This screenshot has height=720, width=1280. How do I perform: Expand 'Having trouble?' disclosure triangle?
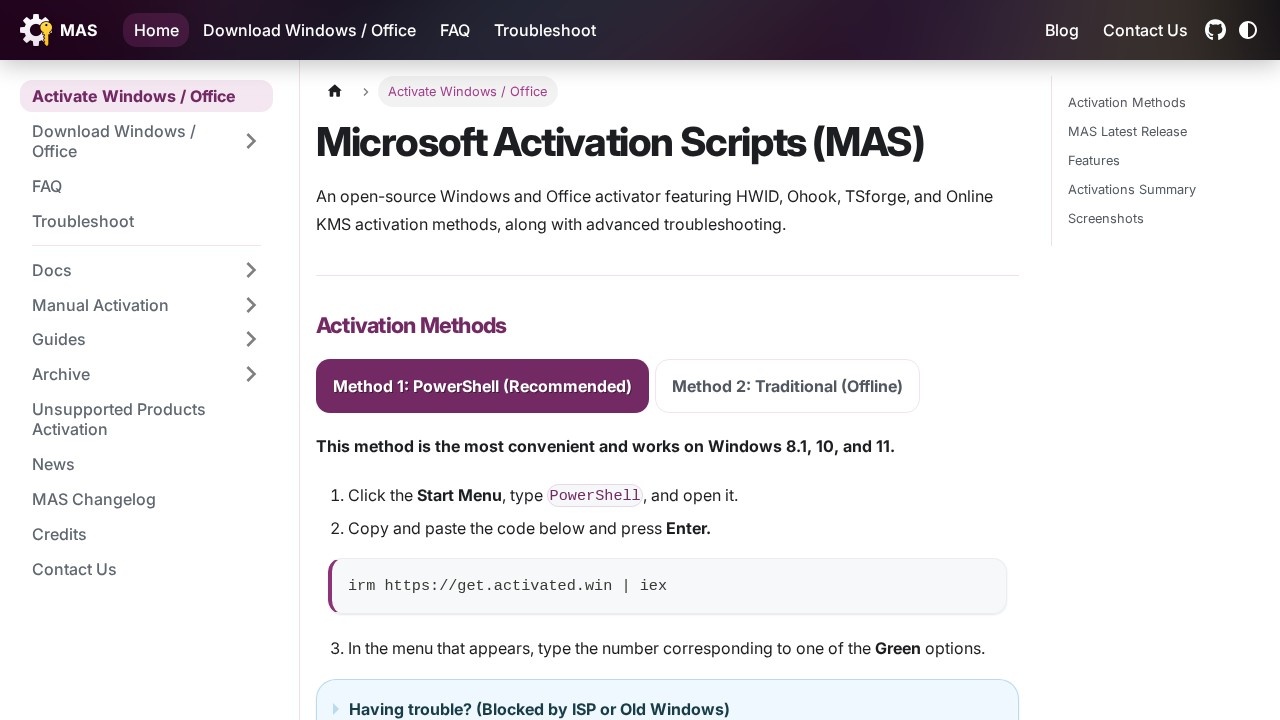click(x=336, y=709)
